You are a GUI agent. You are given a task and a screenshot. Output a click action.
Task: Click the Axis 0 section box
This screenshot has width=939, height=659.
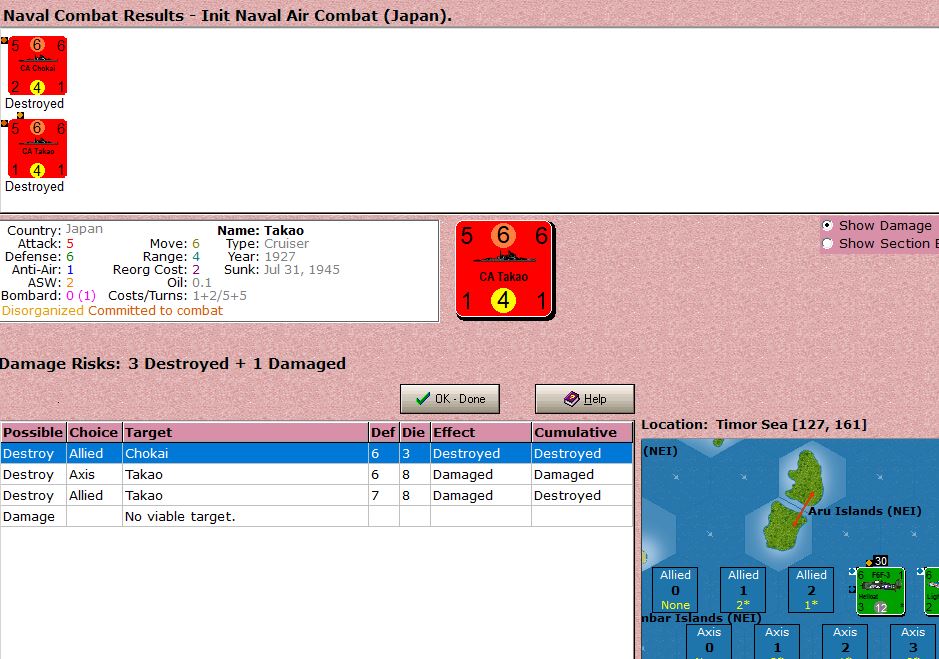(709, 642)
